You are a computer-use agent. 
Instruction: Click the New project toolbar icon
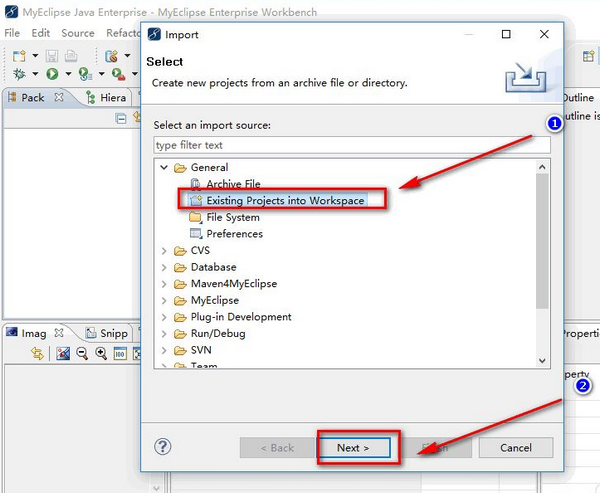[20, 55]
